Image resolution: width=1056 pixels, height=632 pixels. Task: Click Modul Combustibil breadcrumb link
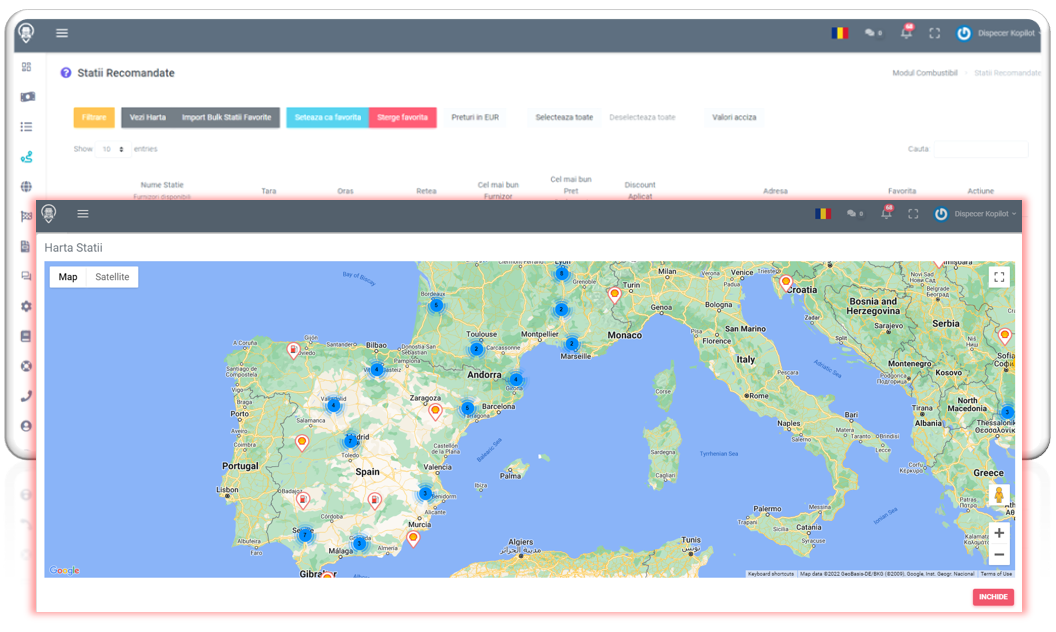point(924,73)
